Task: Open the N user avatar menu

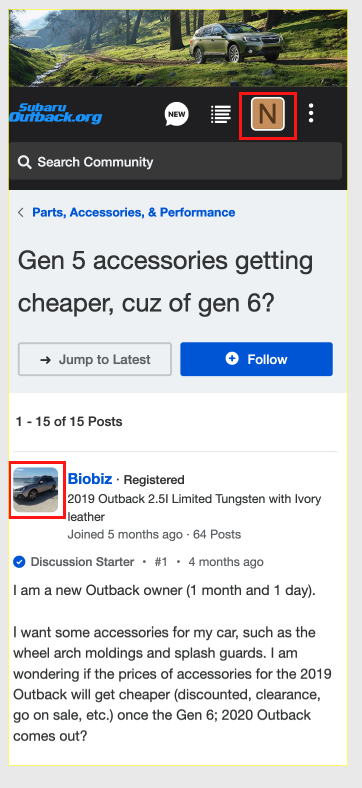Action: point(267,114)
